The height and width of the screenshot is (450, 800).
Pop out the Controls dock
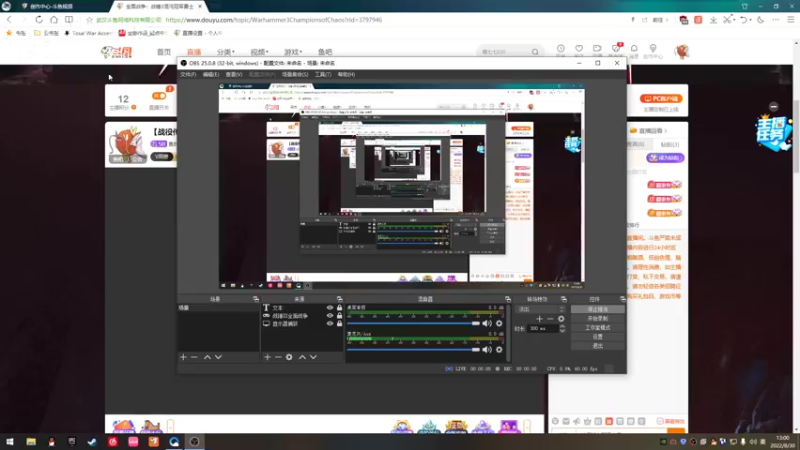(x=622, y=299)
